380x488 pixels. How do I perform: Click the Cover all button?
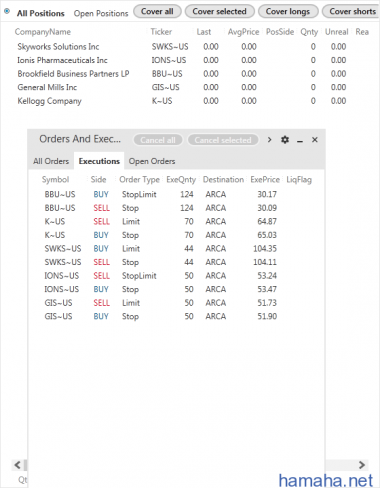(x=157, y=12)
